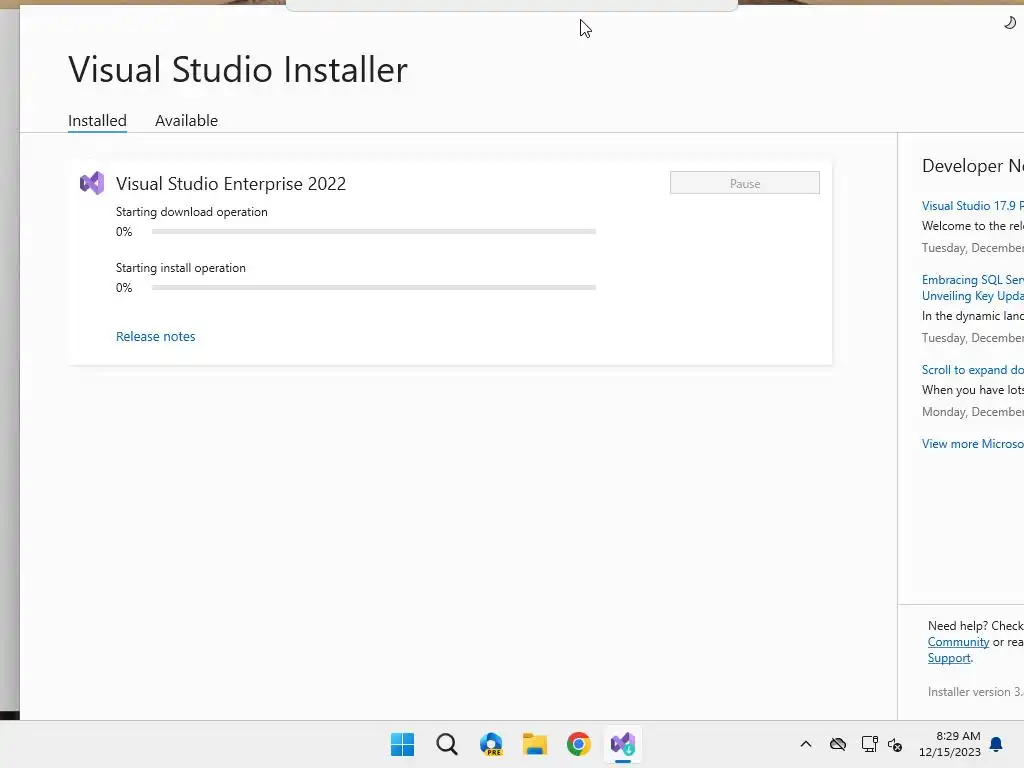
Task: Switch to the Available tab
Action: pos(186,121)
